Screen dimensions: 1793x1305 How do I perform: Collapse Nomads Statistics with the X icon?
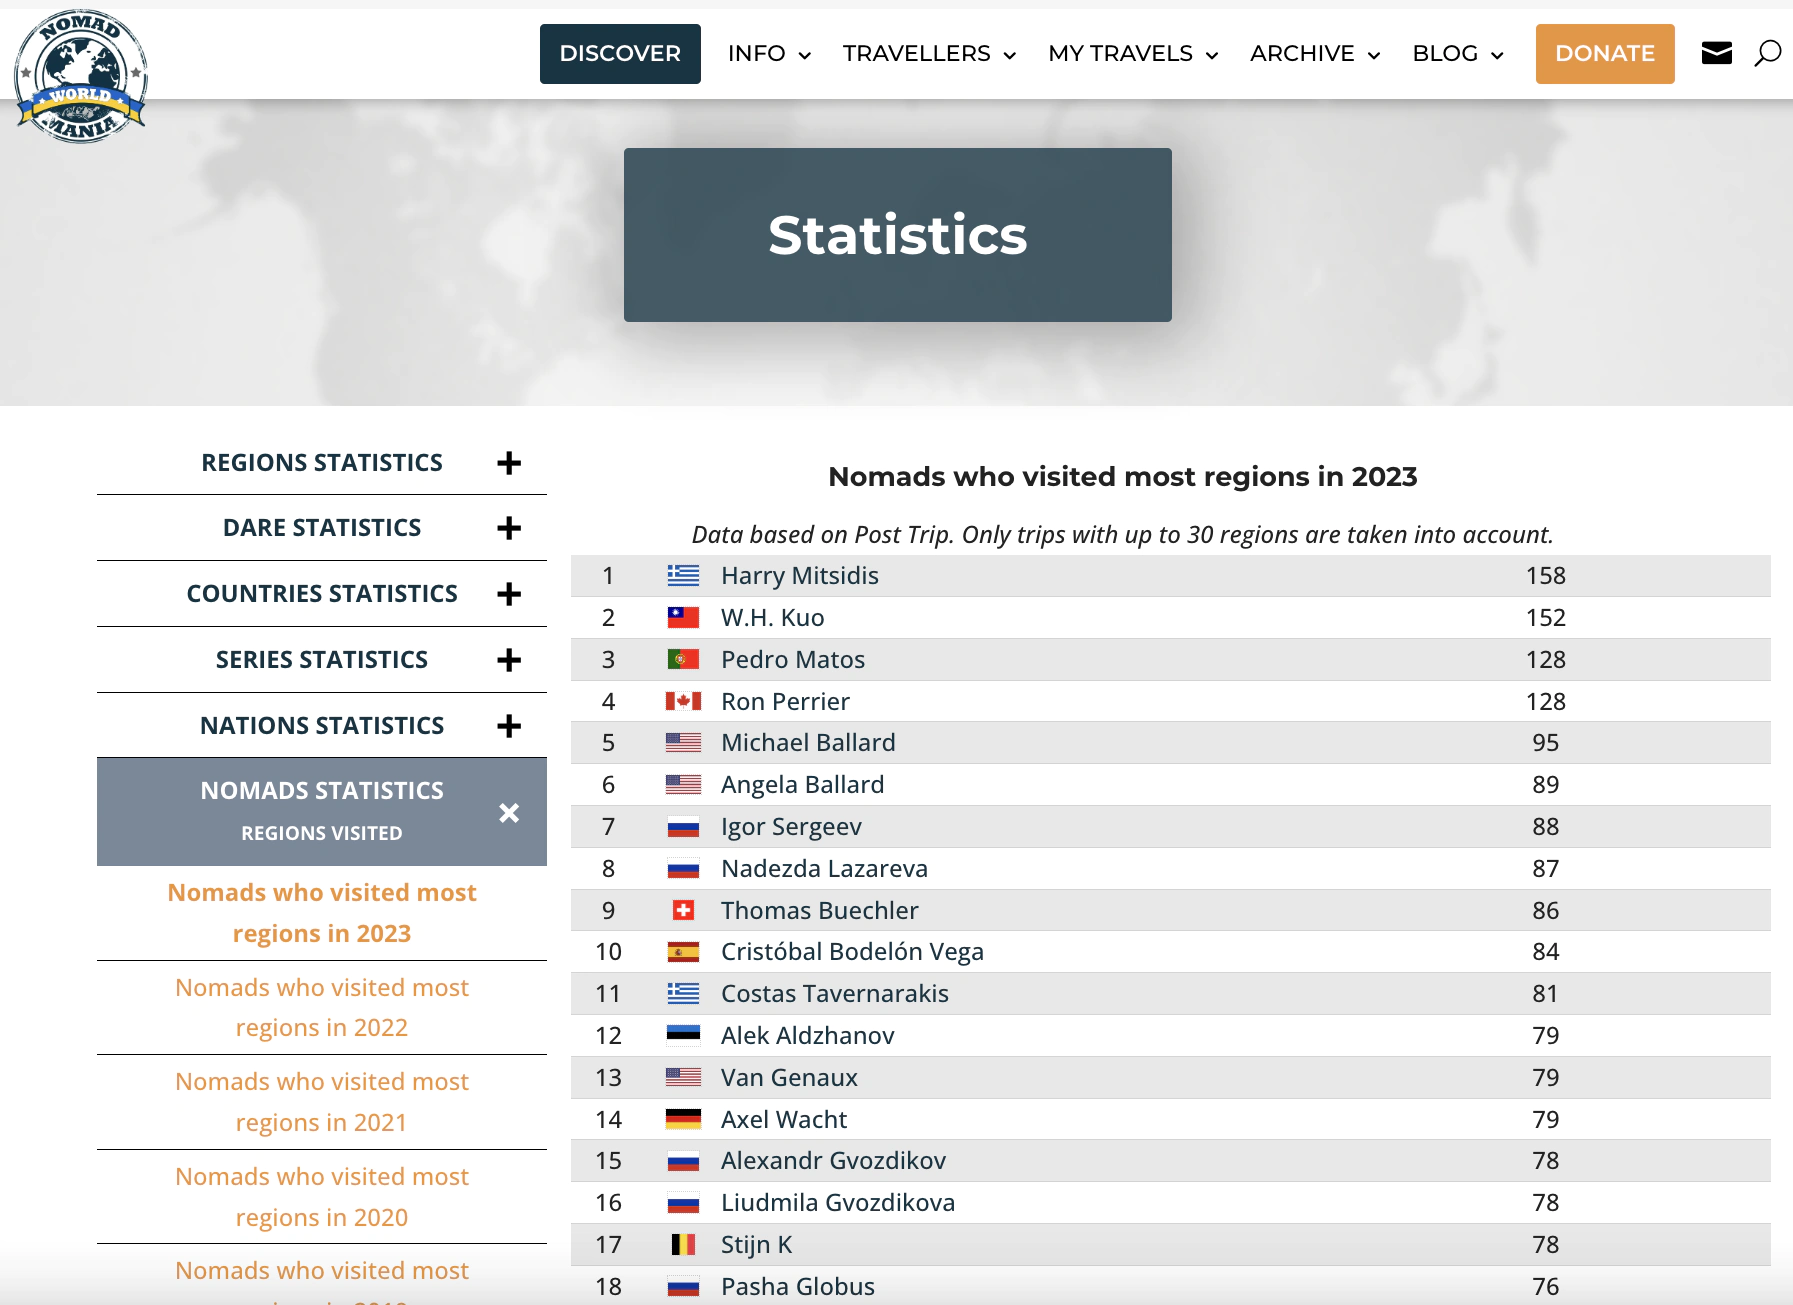[x=509, y=813]
